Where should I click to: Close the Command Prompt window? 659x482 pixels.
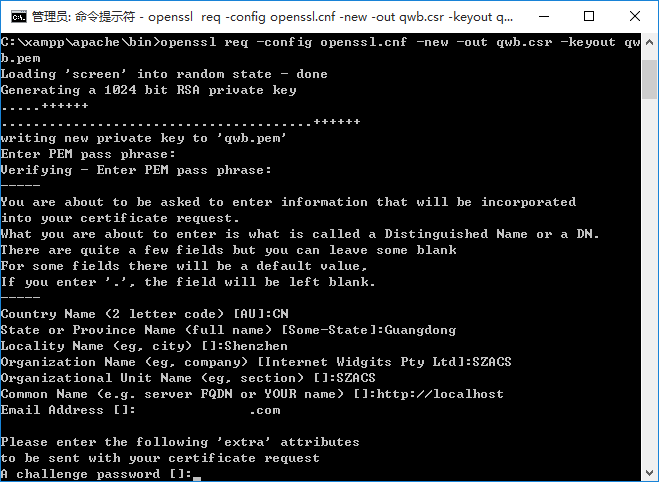pyautogui.click(x=636, y=16)
